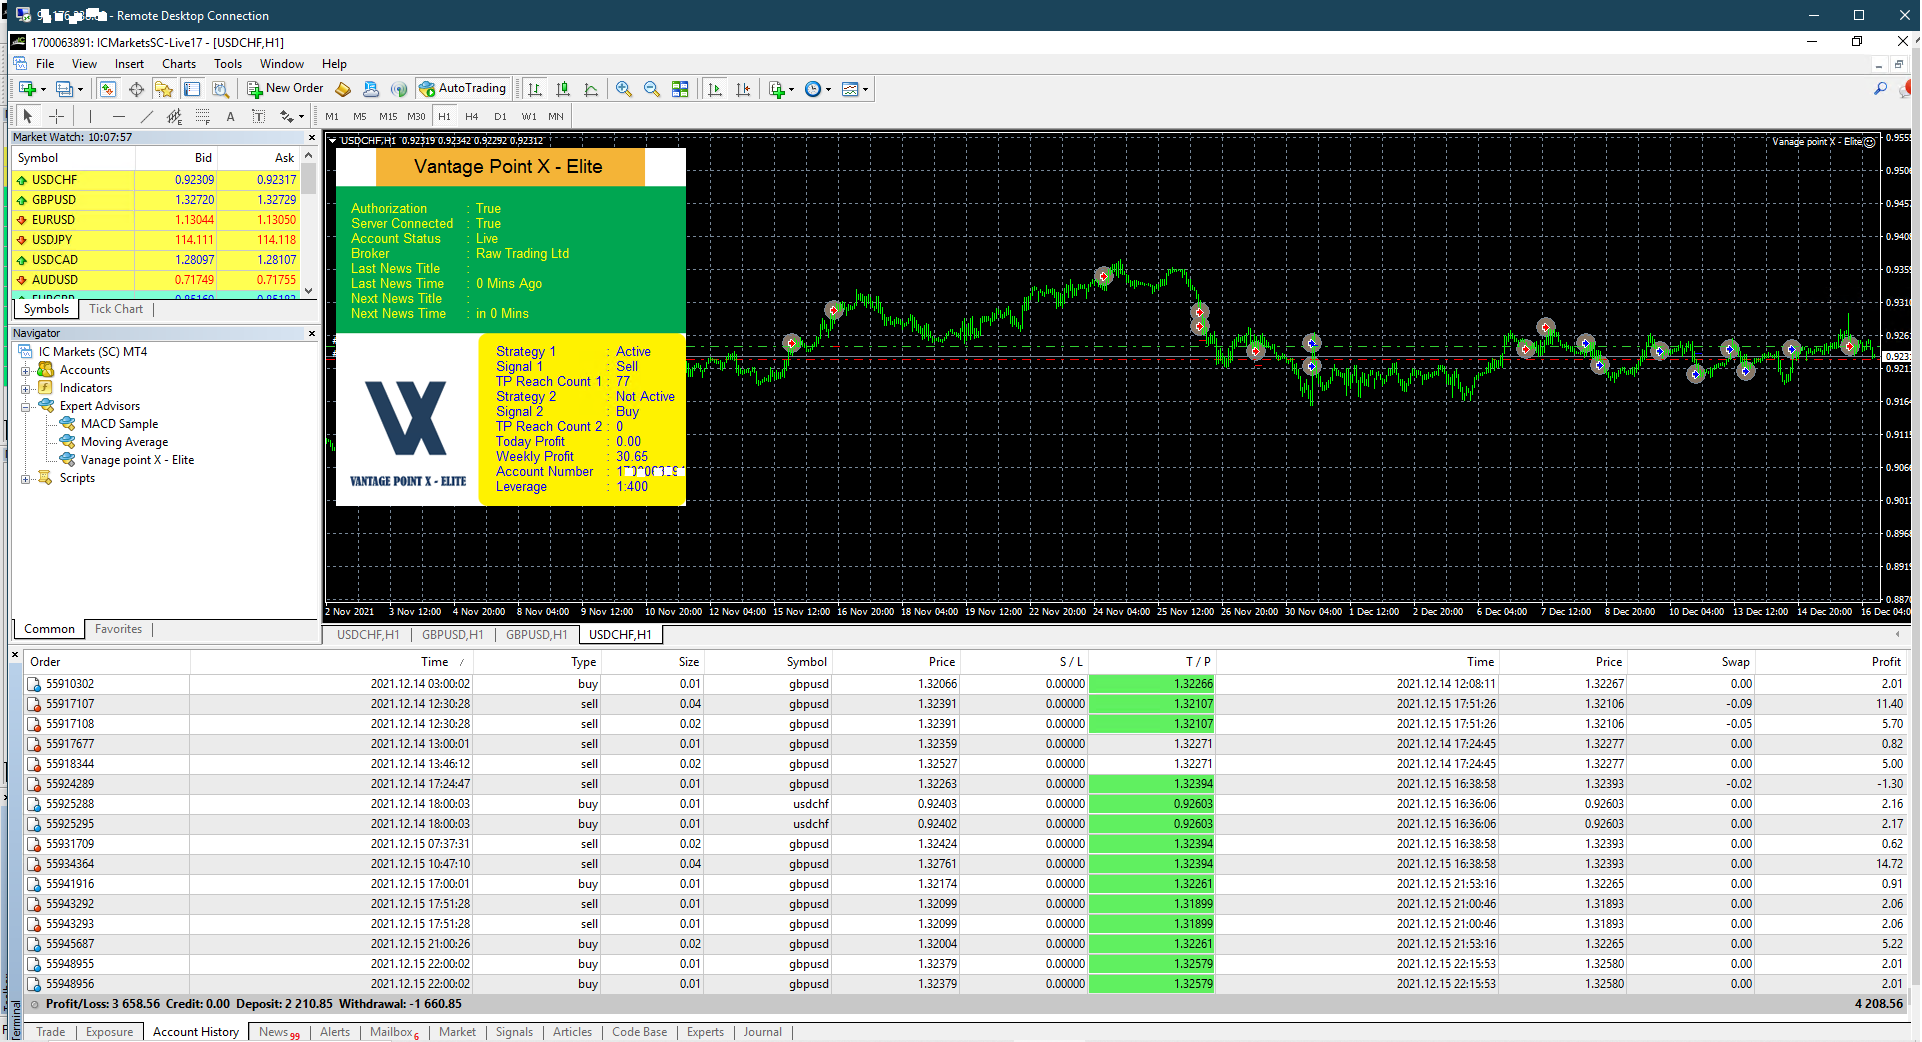Set the H4 timeframe
Screen dimensions: 1922x1042
click(472, 116)
